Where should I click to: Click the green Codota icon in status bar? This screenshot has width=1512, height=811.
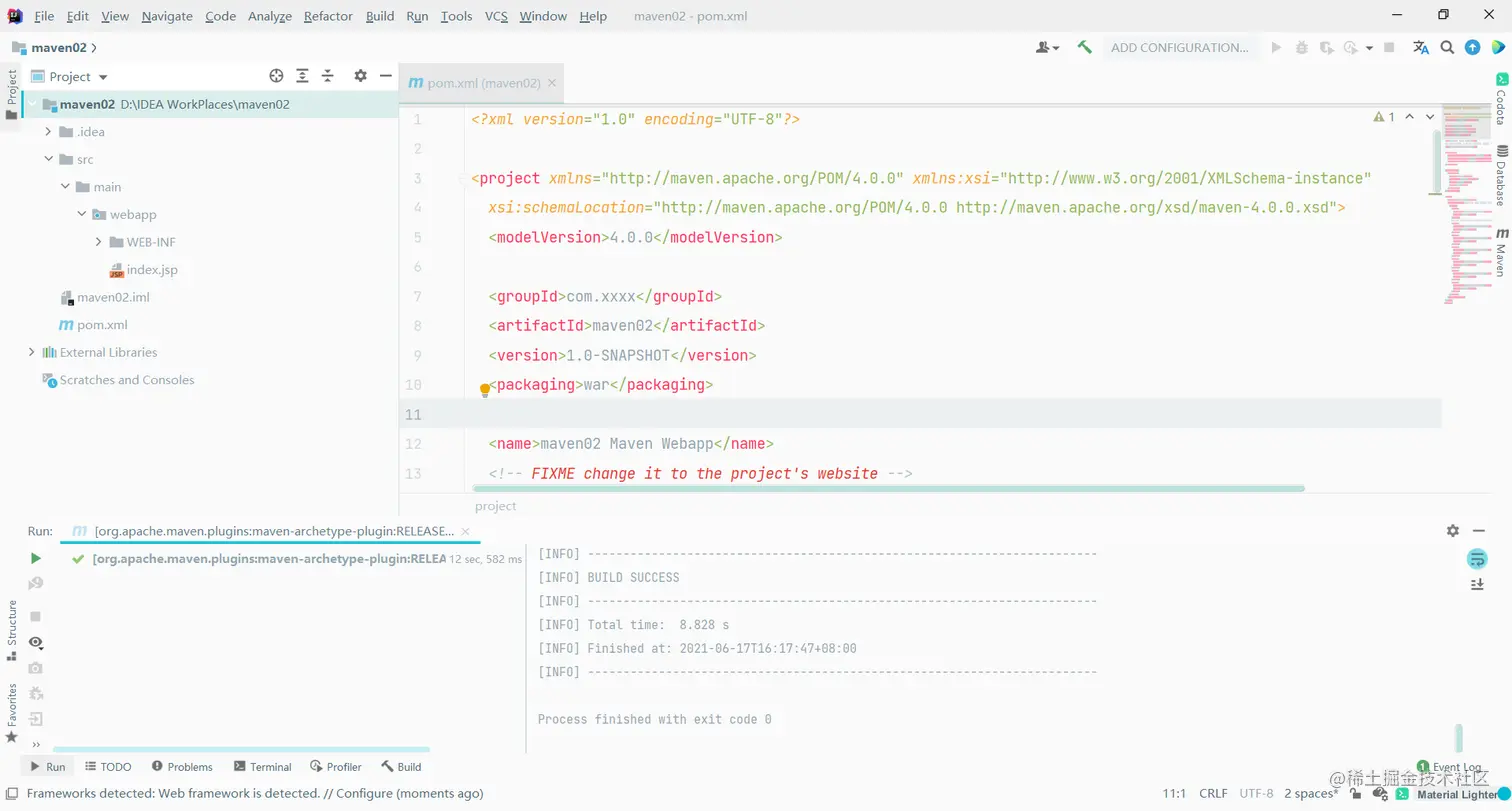pyautogui.click(x=1402, y=794)
